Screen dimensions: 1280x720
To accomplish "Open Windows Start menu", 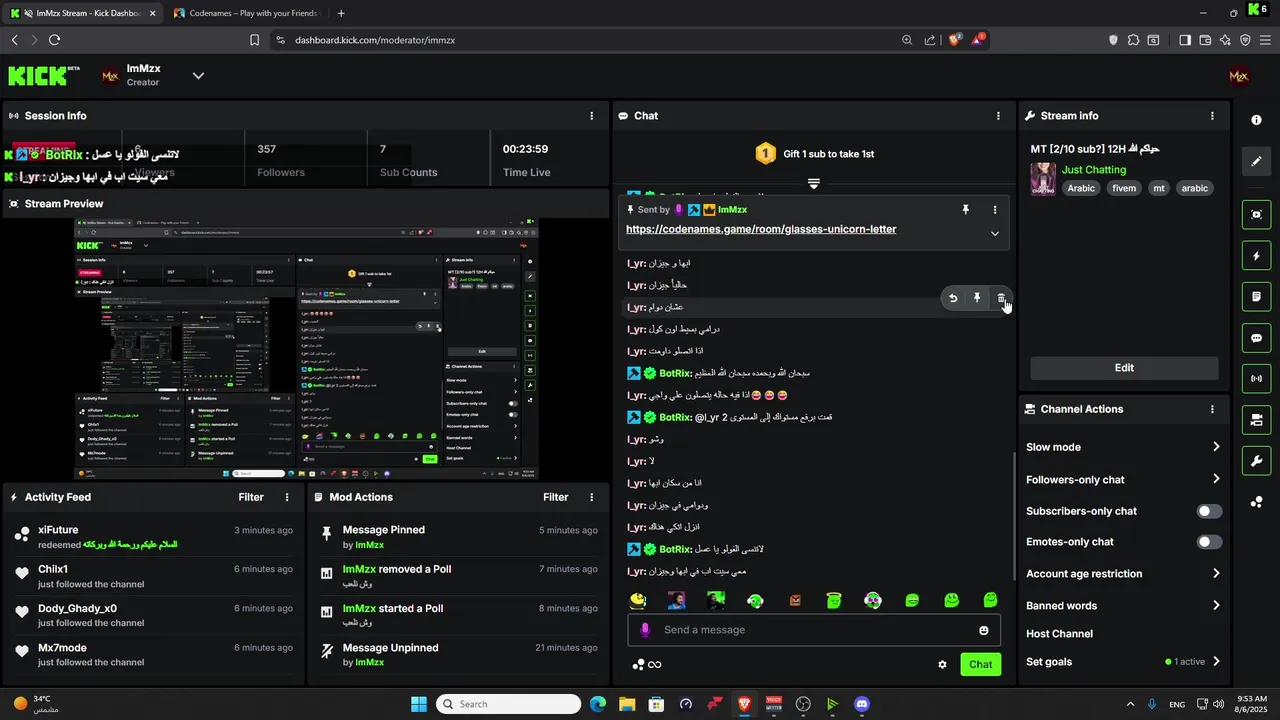I will tap(418, 704).
